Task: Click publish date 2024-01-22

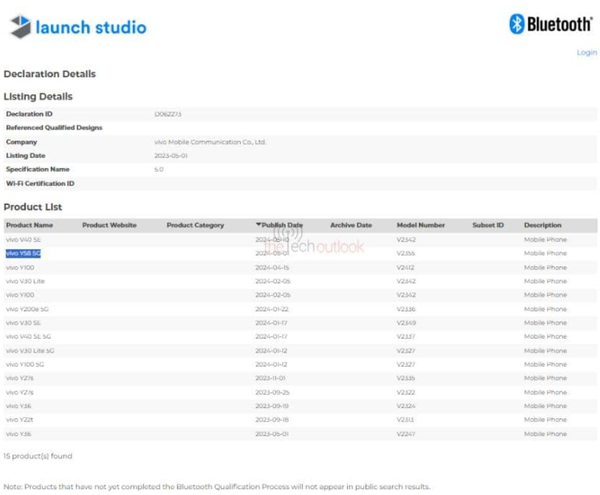Action: coord(272,309)
